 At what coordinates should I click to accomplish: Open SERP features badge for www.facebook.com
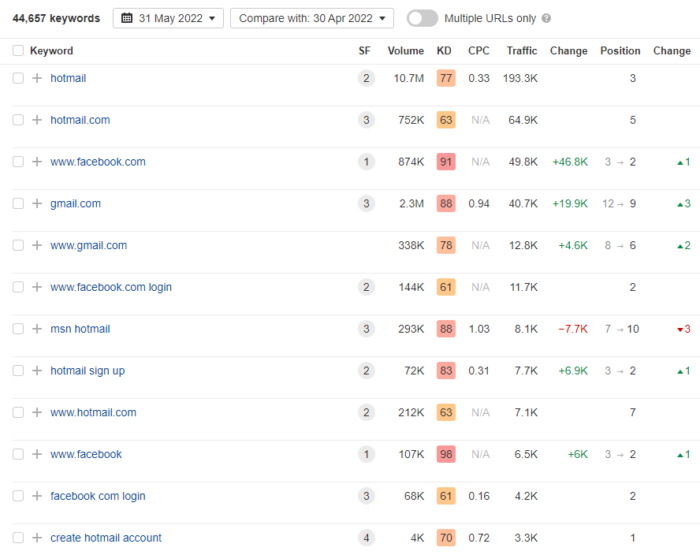(366, 162)
